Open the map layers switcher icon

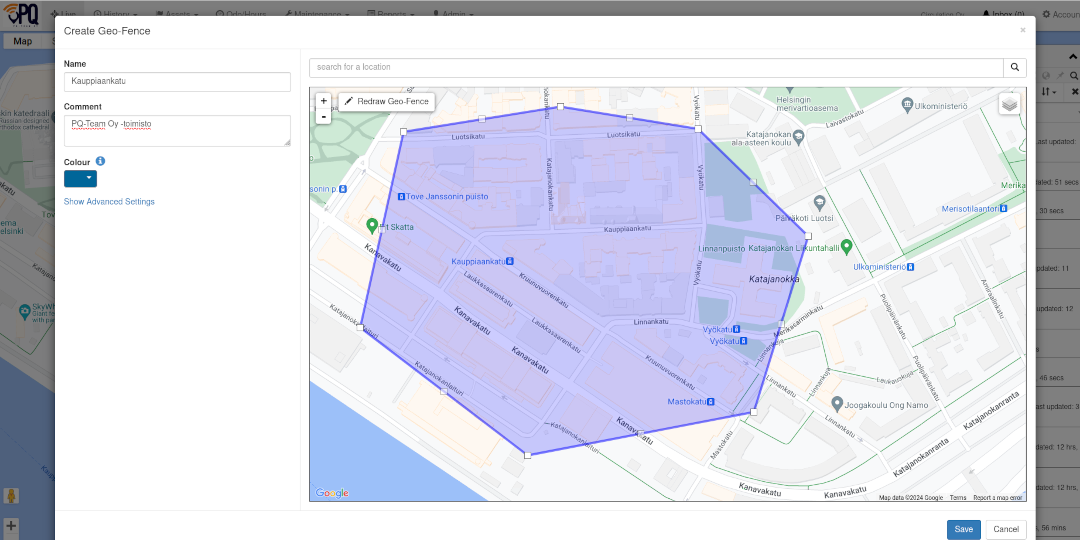(1010, 104)
